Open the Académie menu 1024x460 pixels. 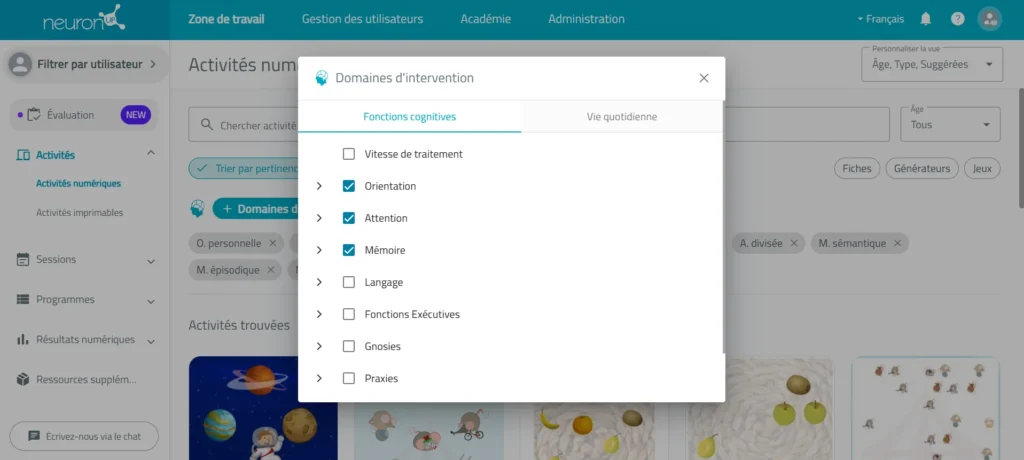pos(486,19)
